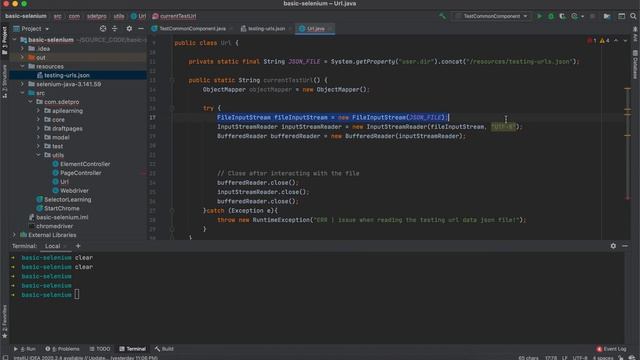Select StartChrome class in project tree

62,209
